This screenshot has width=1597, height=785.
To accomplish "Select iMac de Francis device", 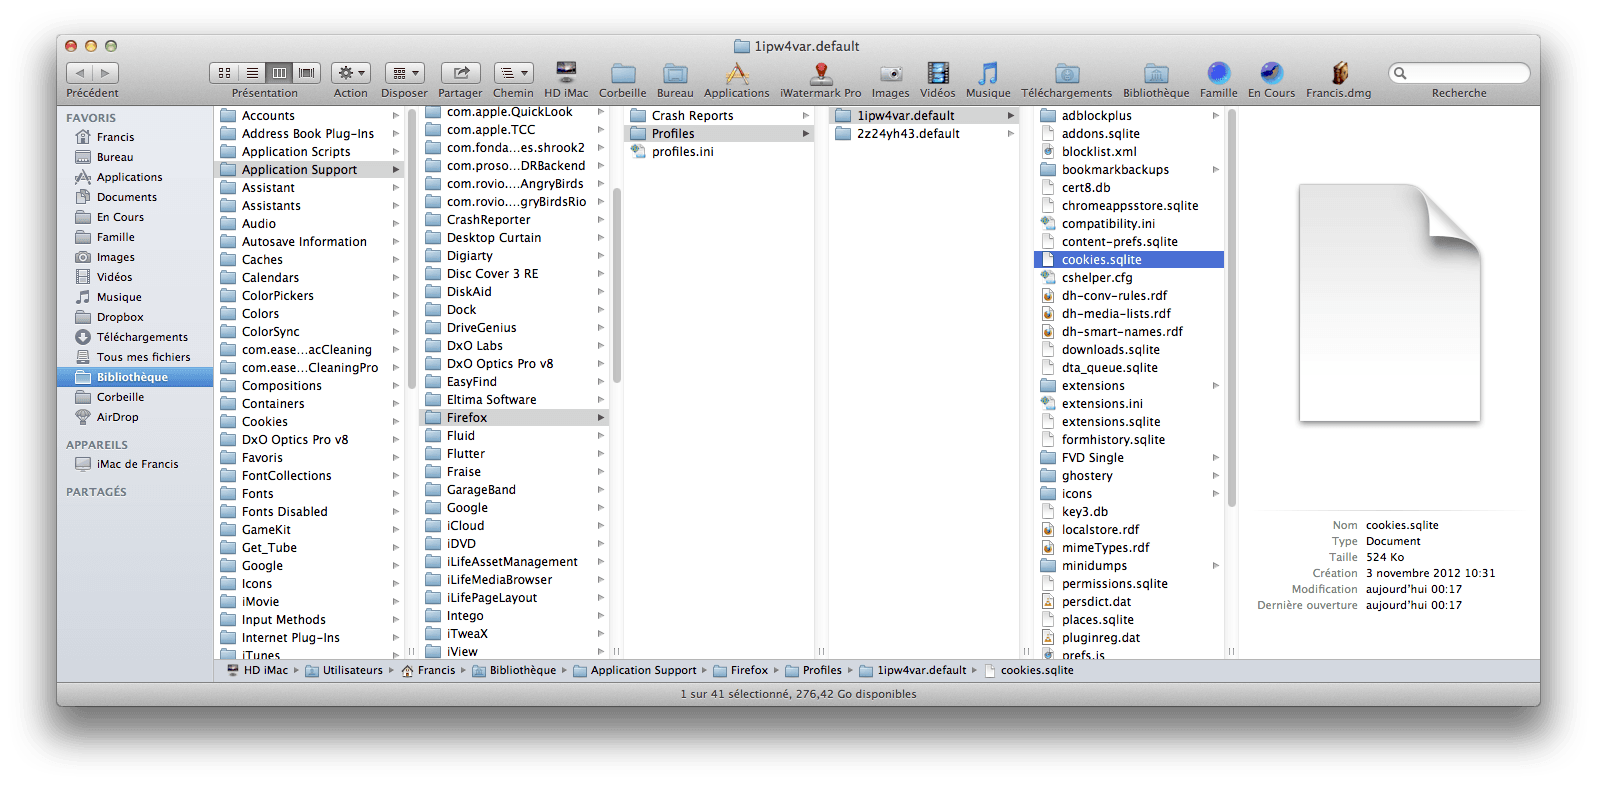I will 134,464.
